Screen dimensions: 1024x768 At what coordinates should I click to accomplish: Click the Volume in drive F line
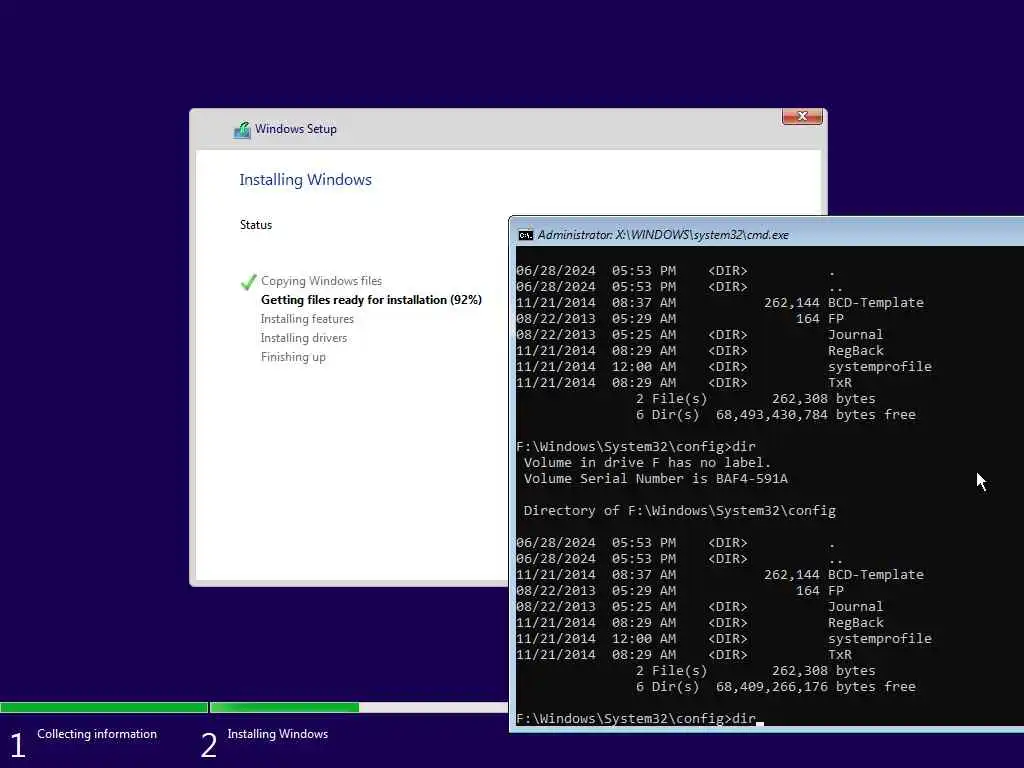647,462
